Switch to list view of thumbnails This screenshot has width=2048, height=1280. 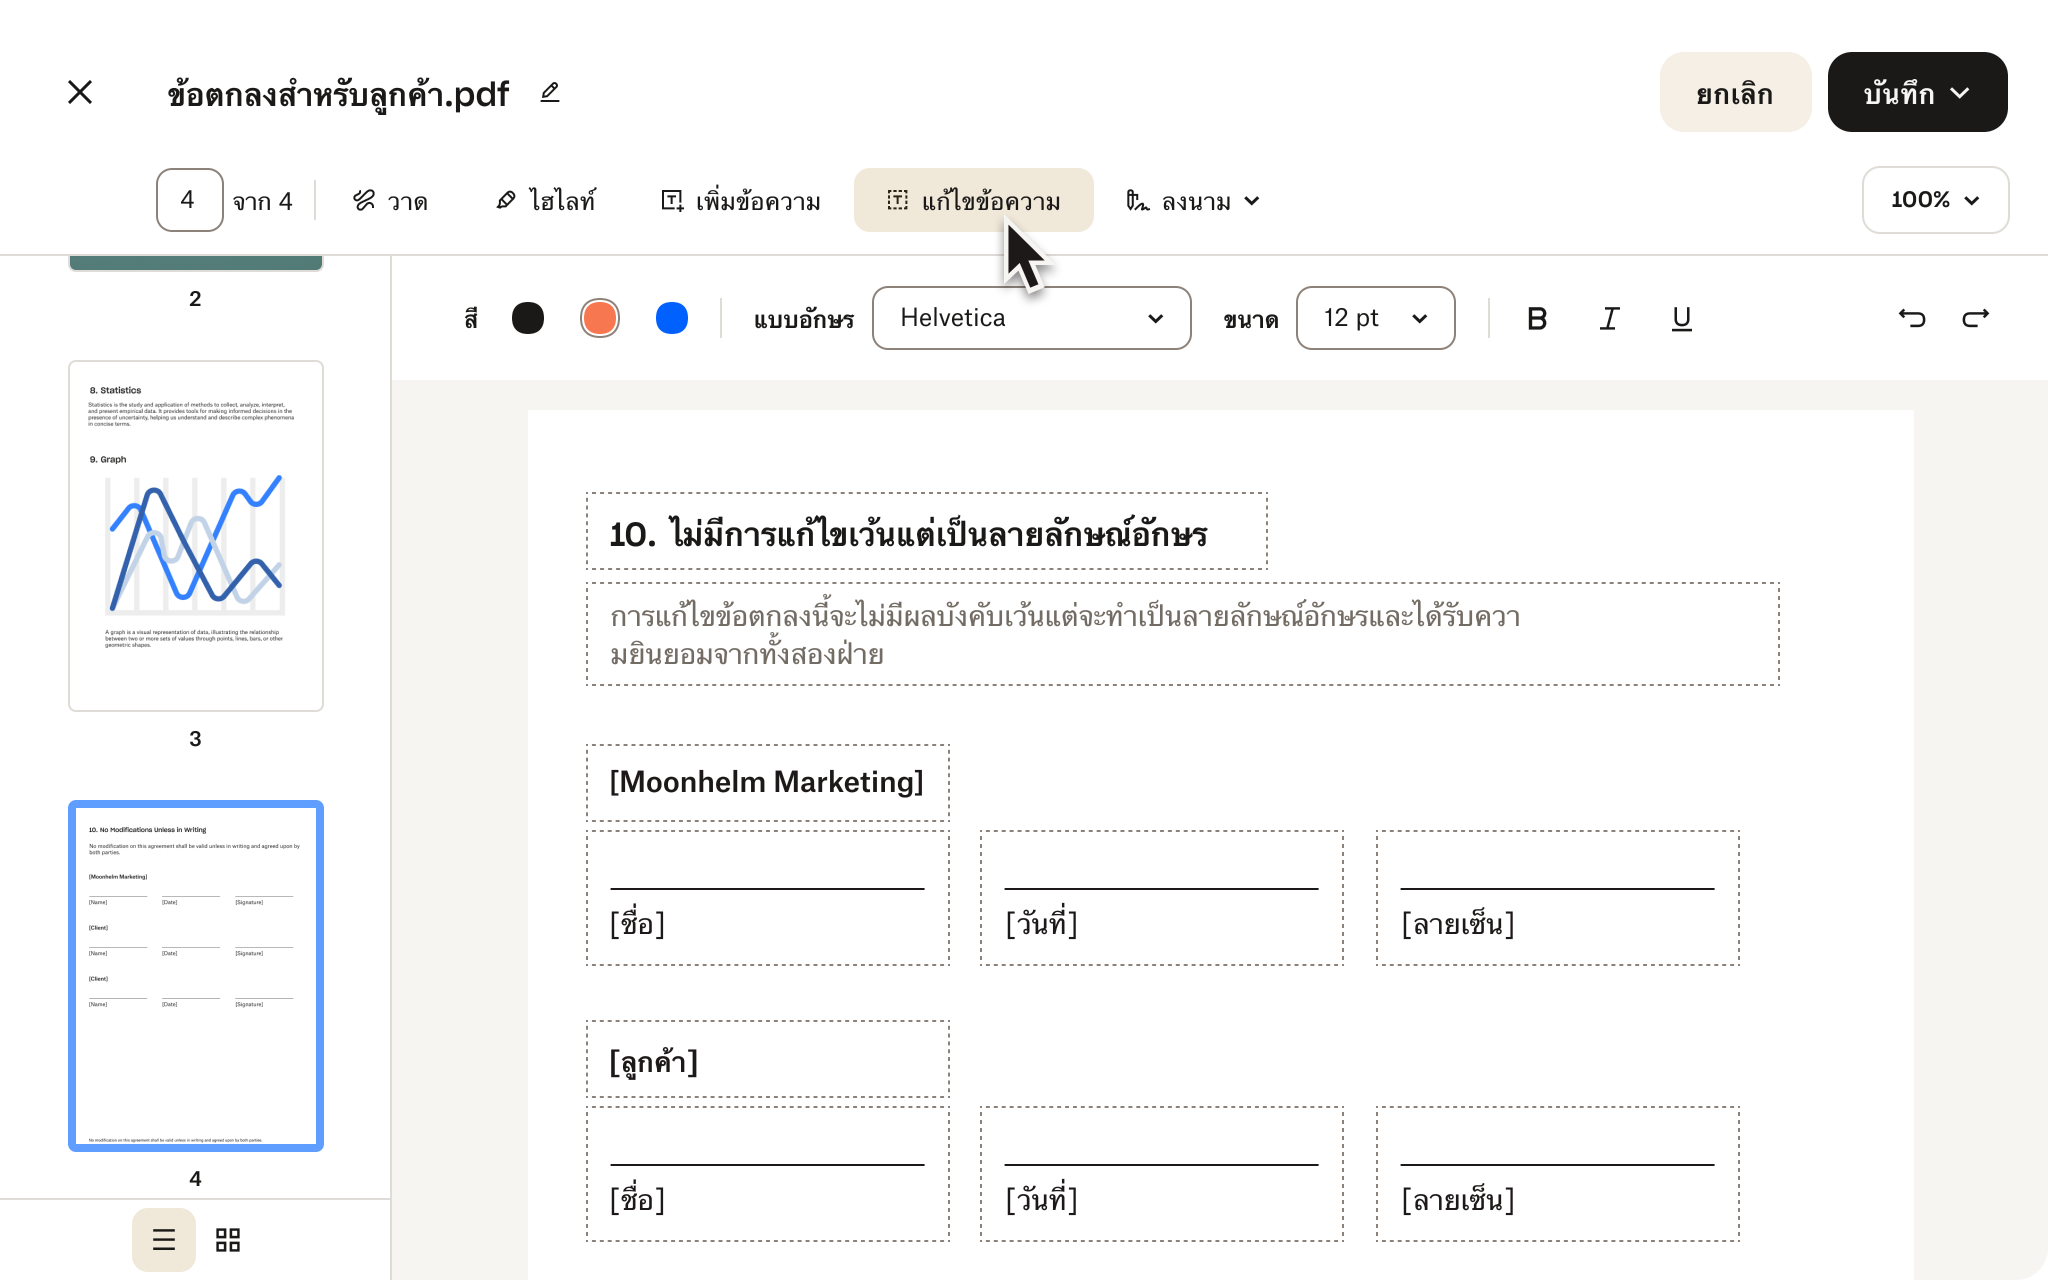tap(164, 1240)
